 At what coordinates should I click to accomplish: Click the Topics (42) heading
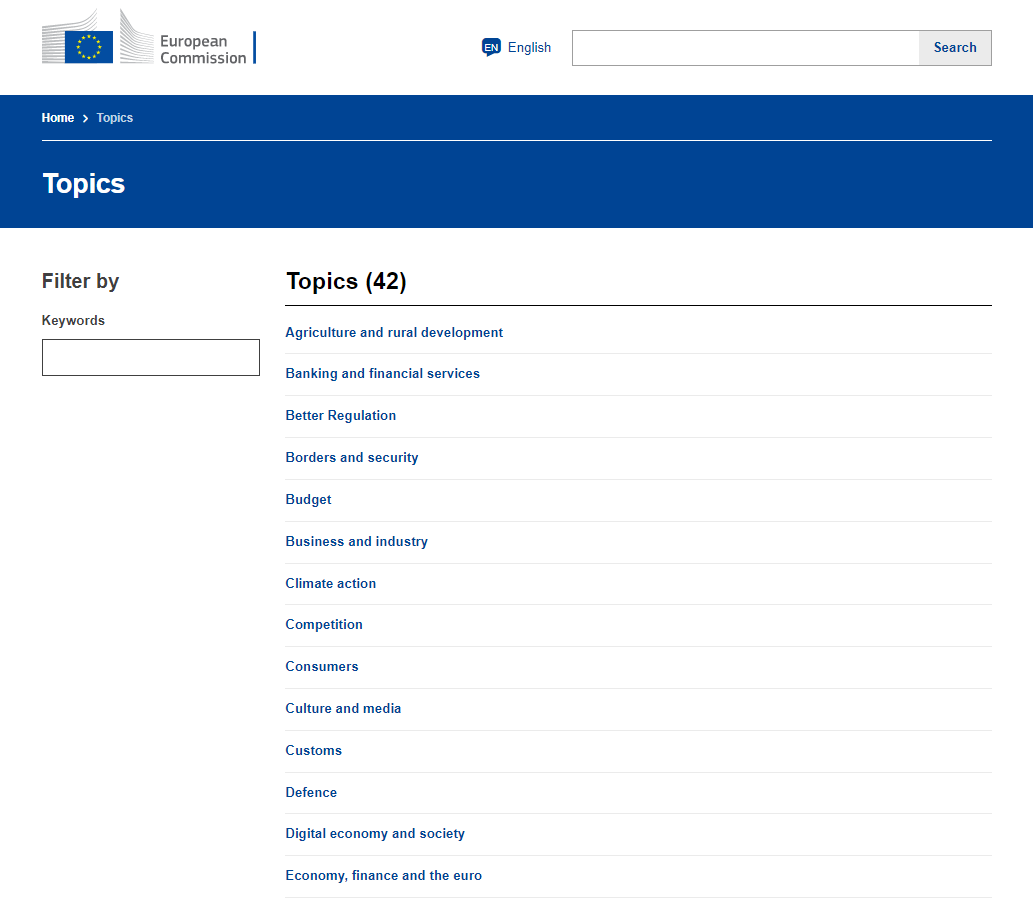(347, 281)
